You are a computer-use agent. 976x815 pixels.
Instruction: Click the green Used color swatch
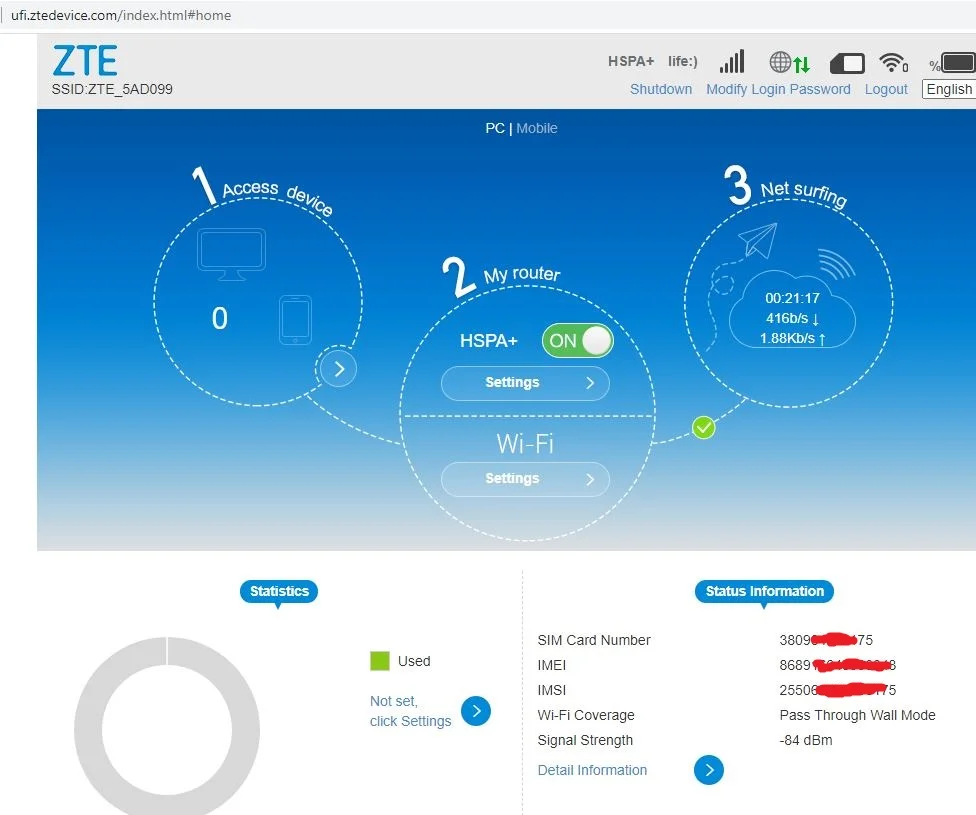380,661
